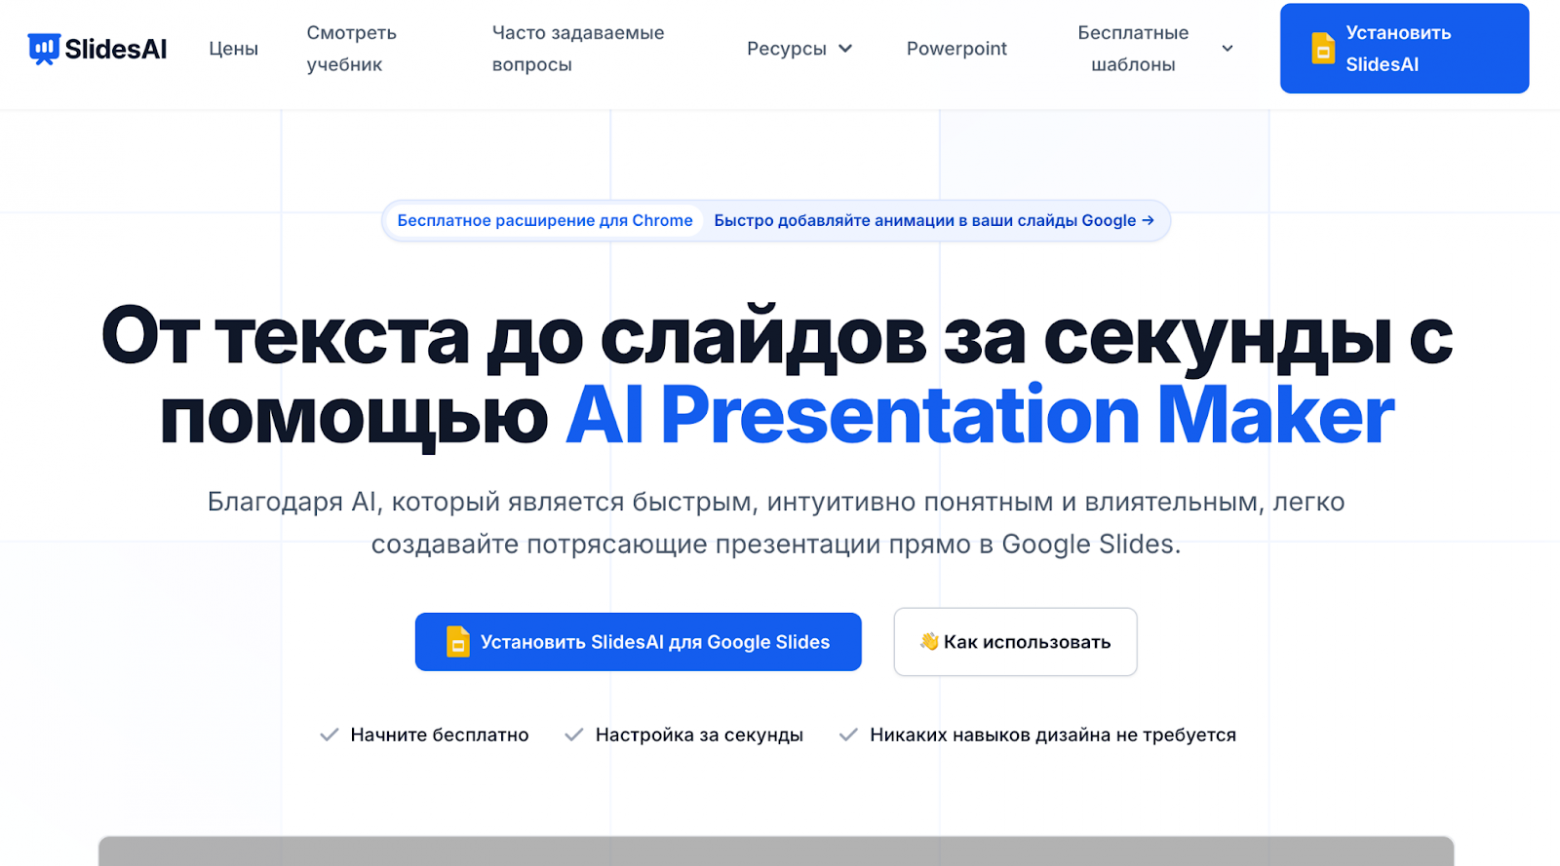Expand the Бесплатные шаблоны dropdown
1560x866 pixels.
1131,47
